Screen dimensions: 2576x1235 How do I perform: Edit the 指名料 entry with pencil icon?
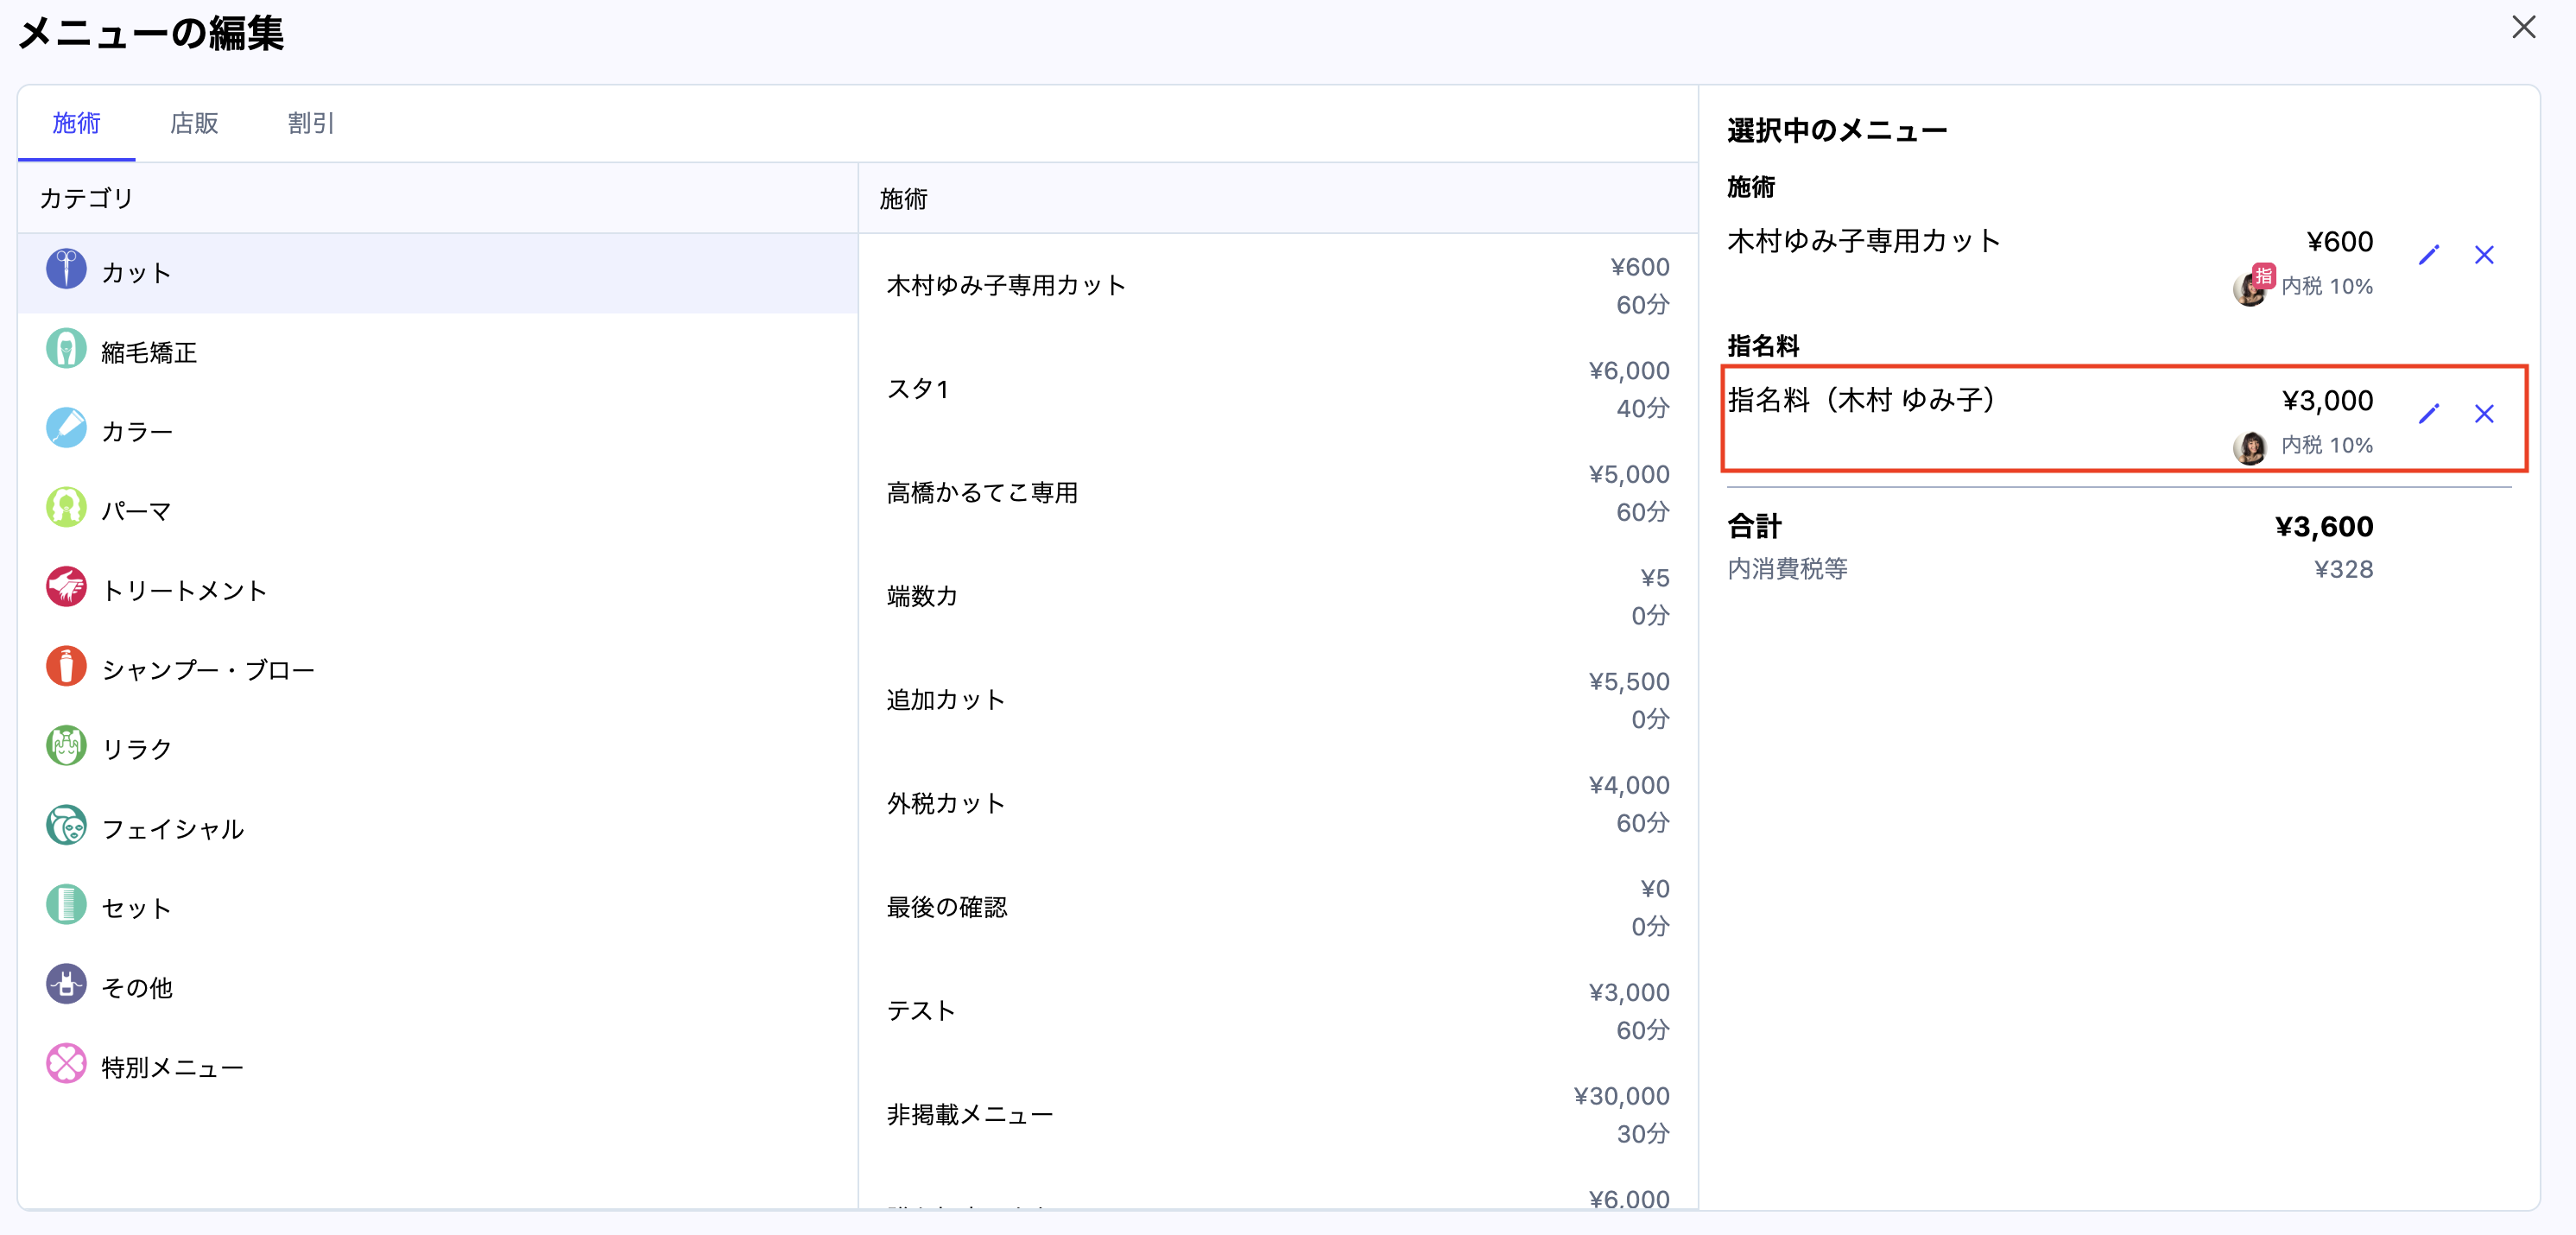pyautogui.click(x=2429, y=414)
